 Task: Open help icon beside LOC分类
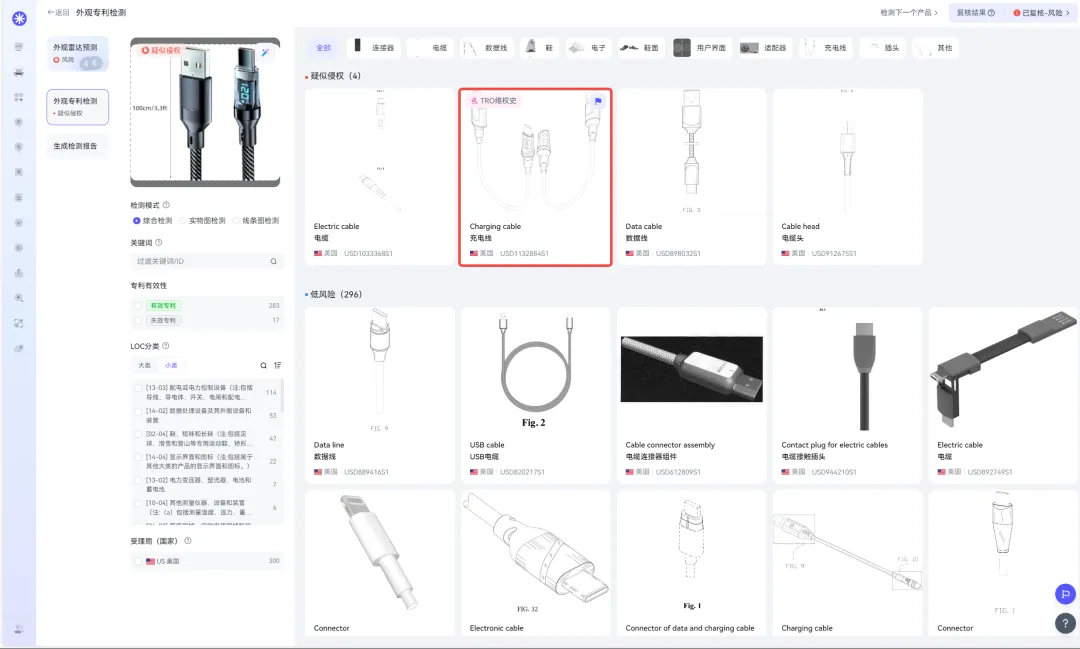pyautogui.click(x=165, y=346)
